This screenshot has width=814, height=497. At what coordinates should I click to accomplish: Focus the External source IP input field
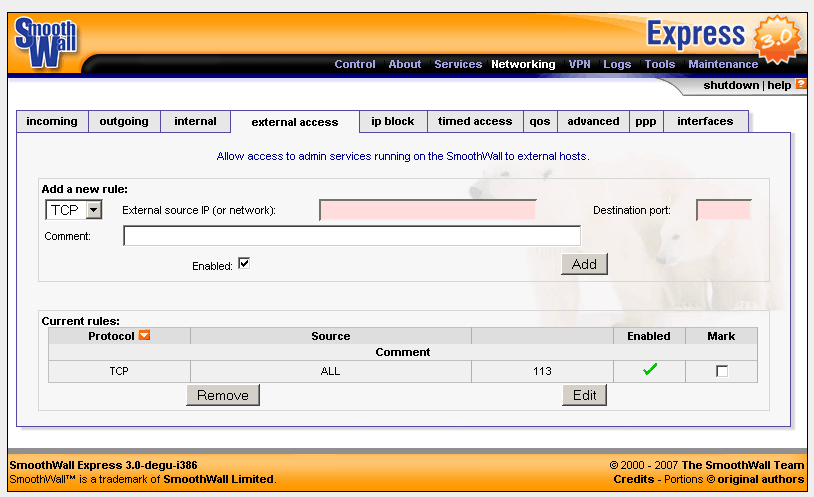click(428, 210)
